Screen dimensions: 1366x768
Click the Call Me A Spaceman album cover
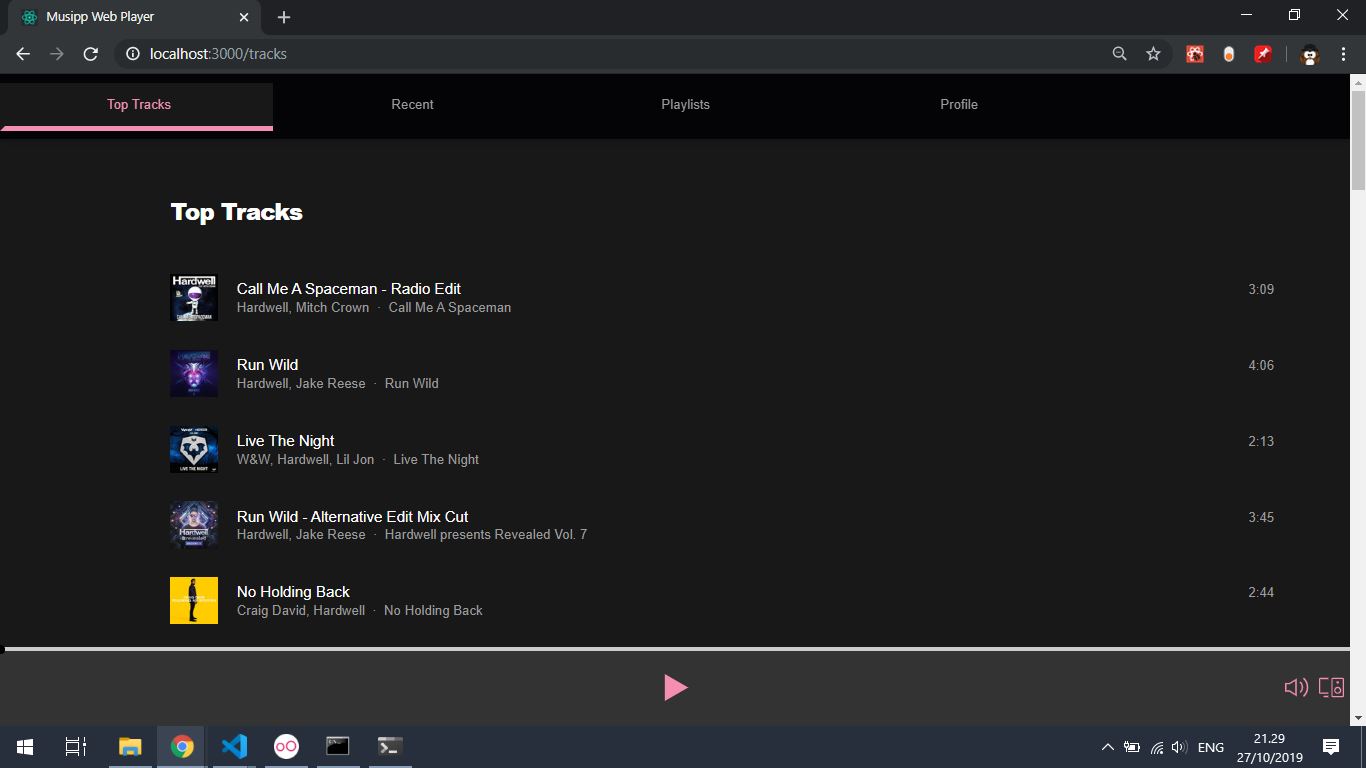pyautogui.click(x=194, y=297)
